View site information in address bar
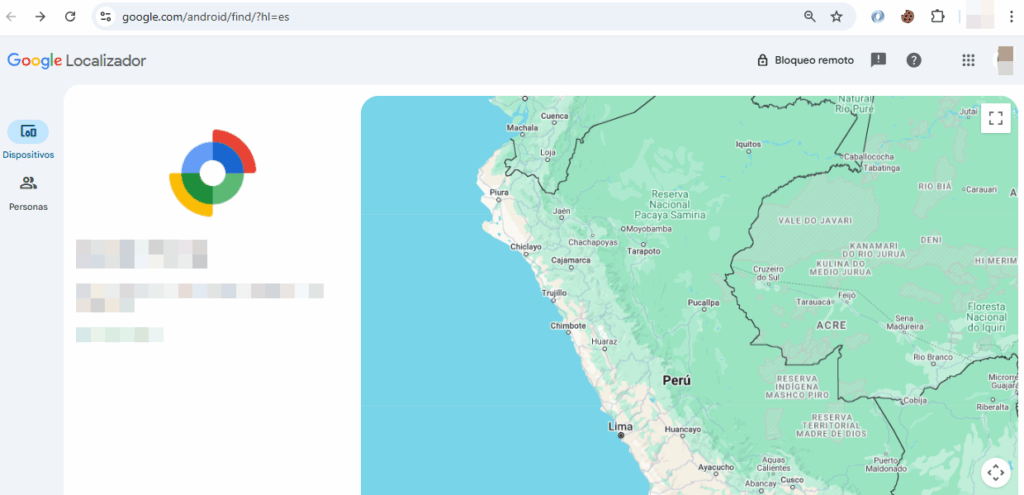 (x=106, y=17)
